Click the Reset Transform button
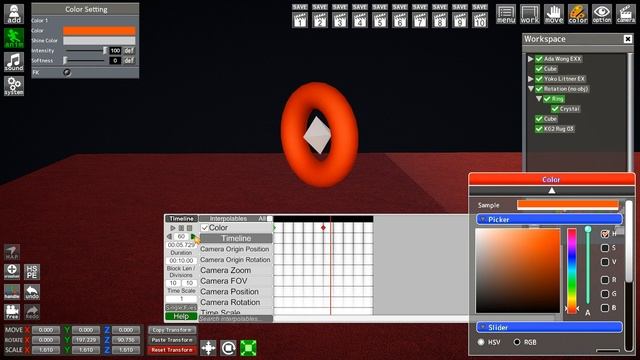Viewport: 640px width, 360px height. point(172,350)
